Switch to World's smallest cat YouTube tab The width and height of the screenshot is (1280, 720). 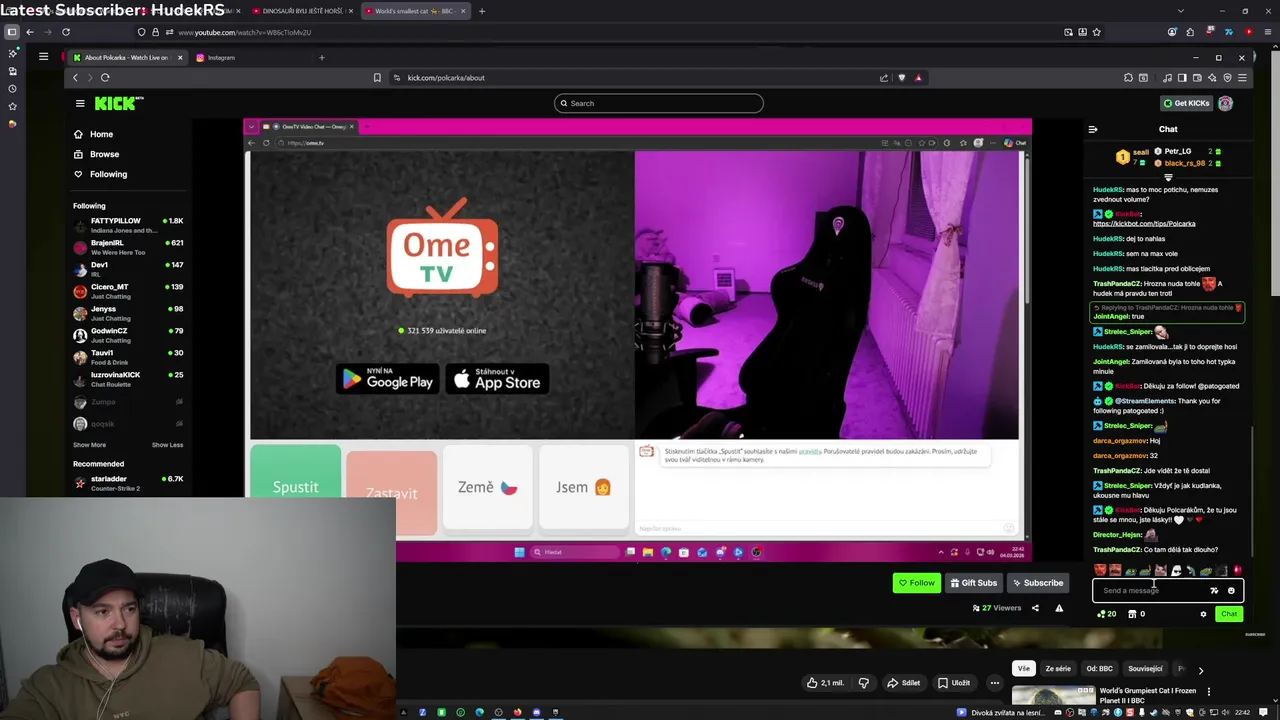[413, 11]
